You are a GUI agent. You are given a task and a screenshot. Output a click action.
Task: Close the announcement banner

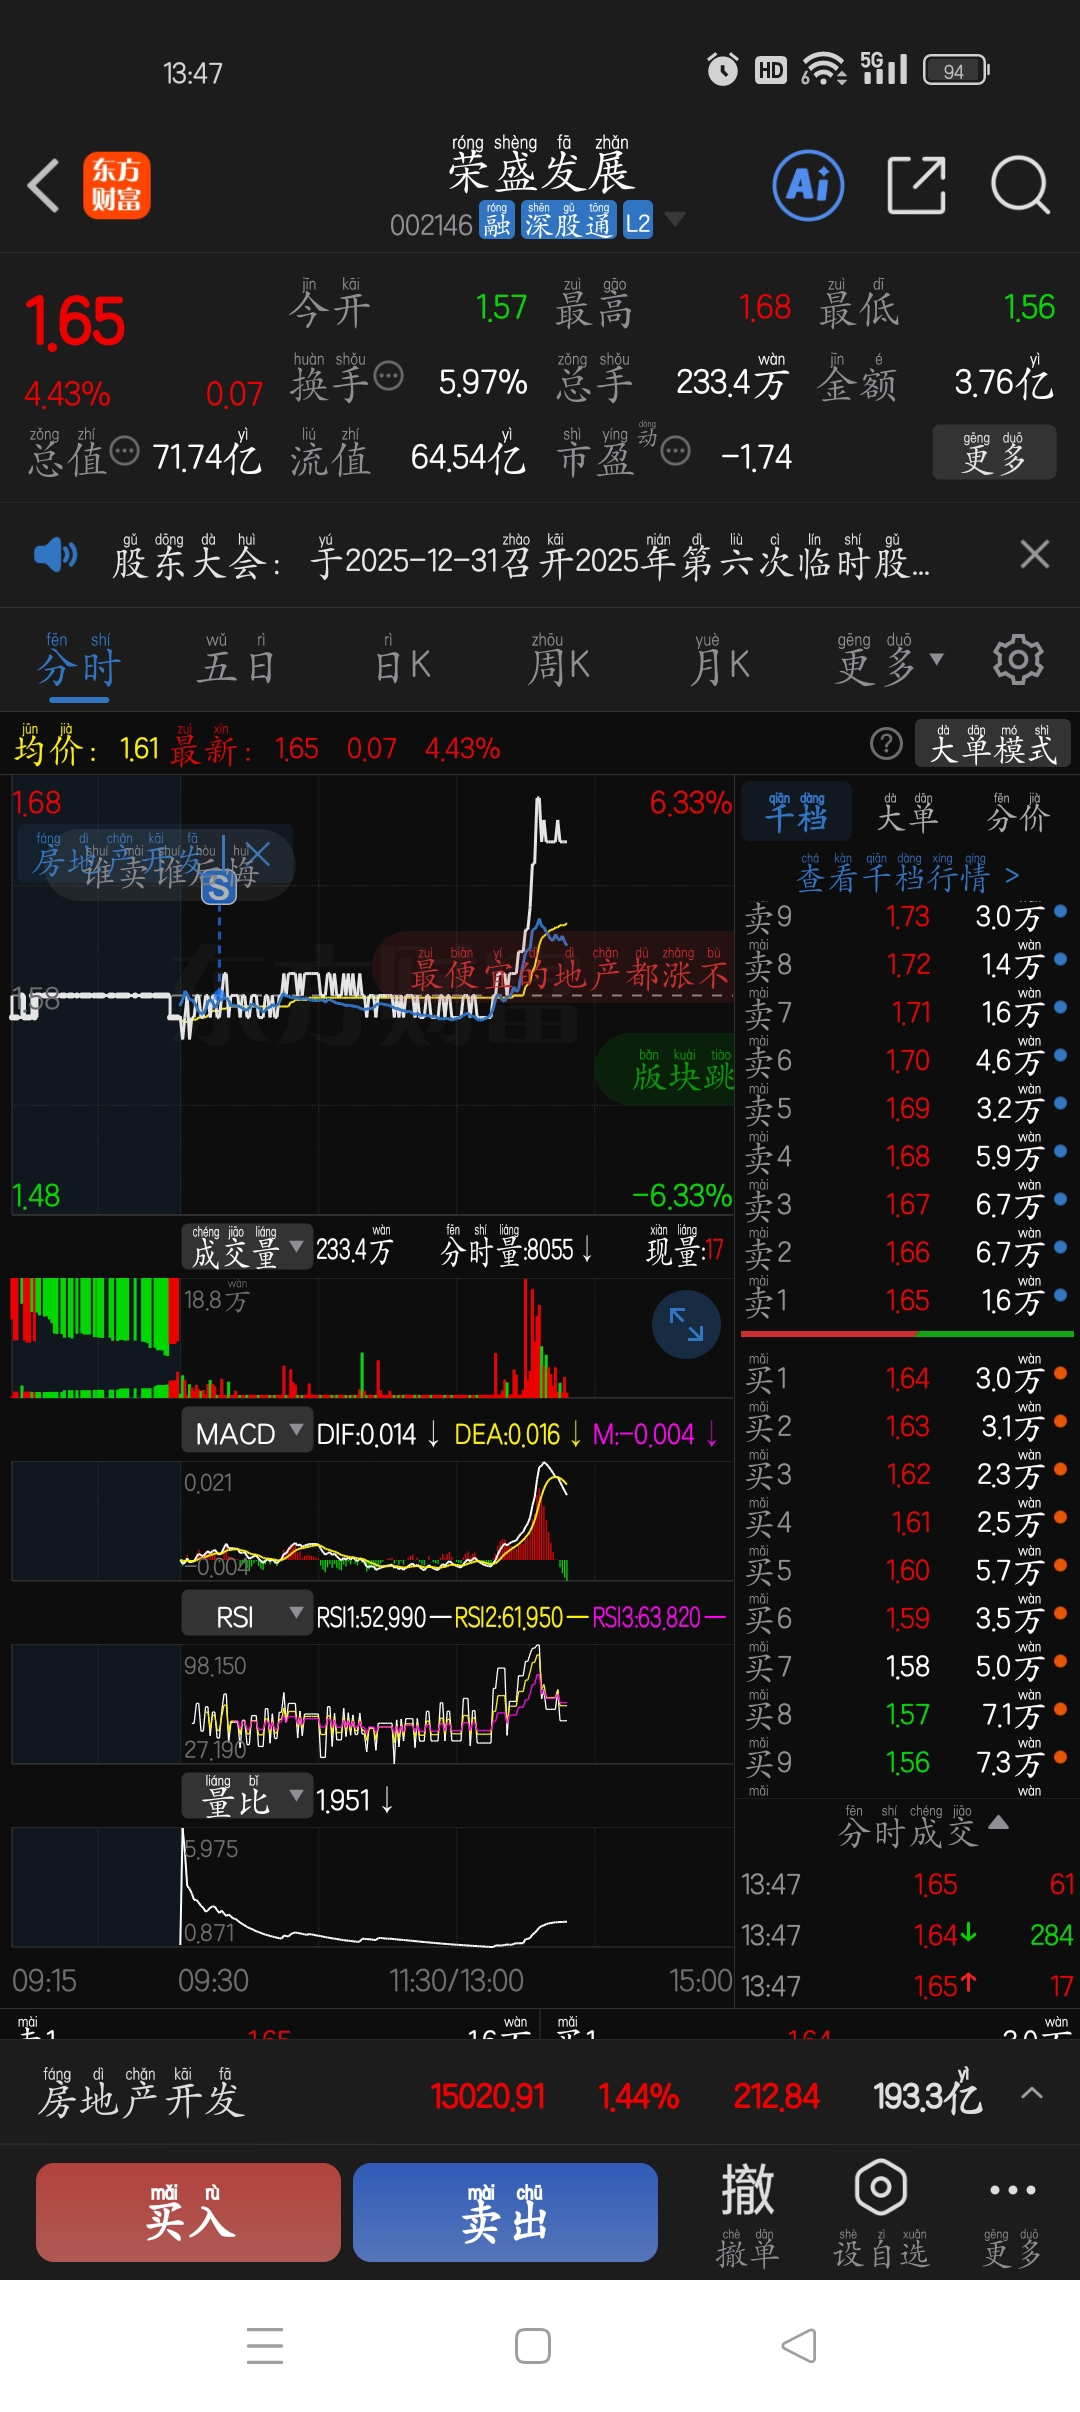pyautogui.click(x=1035, y=554)
